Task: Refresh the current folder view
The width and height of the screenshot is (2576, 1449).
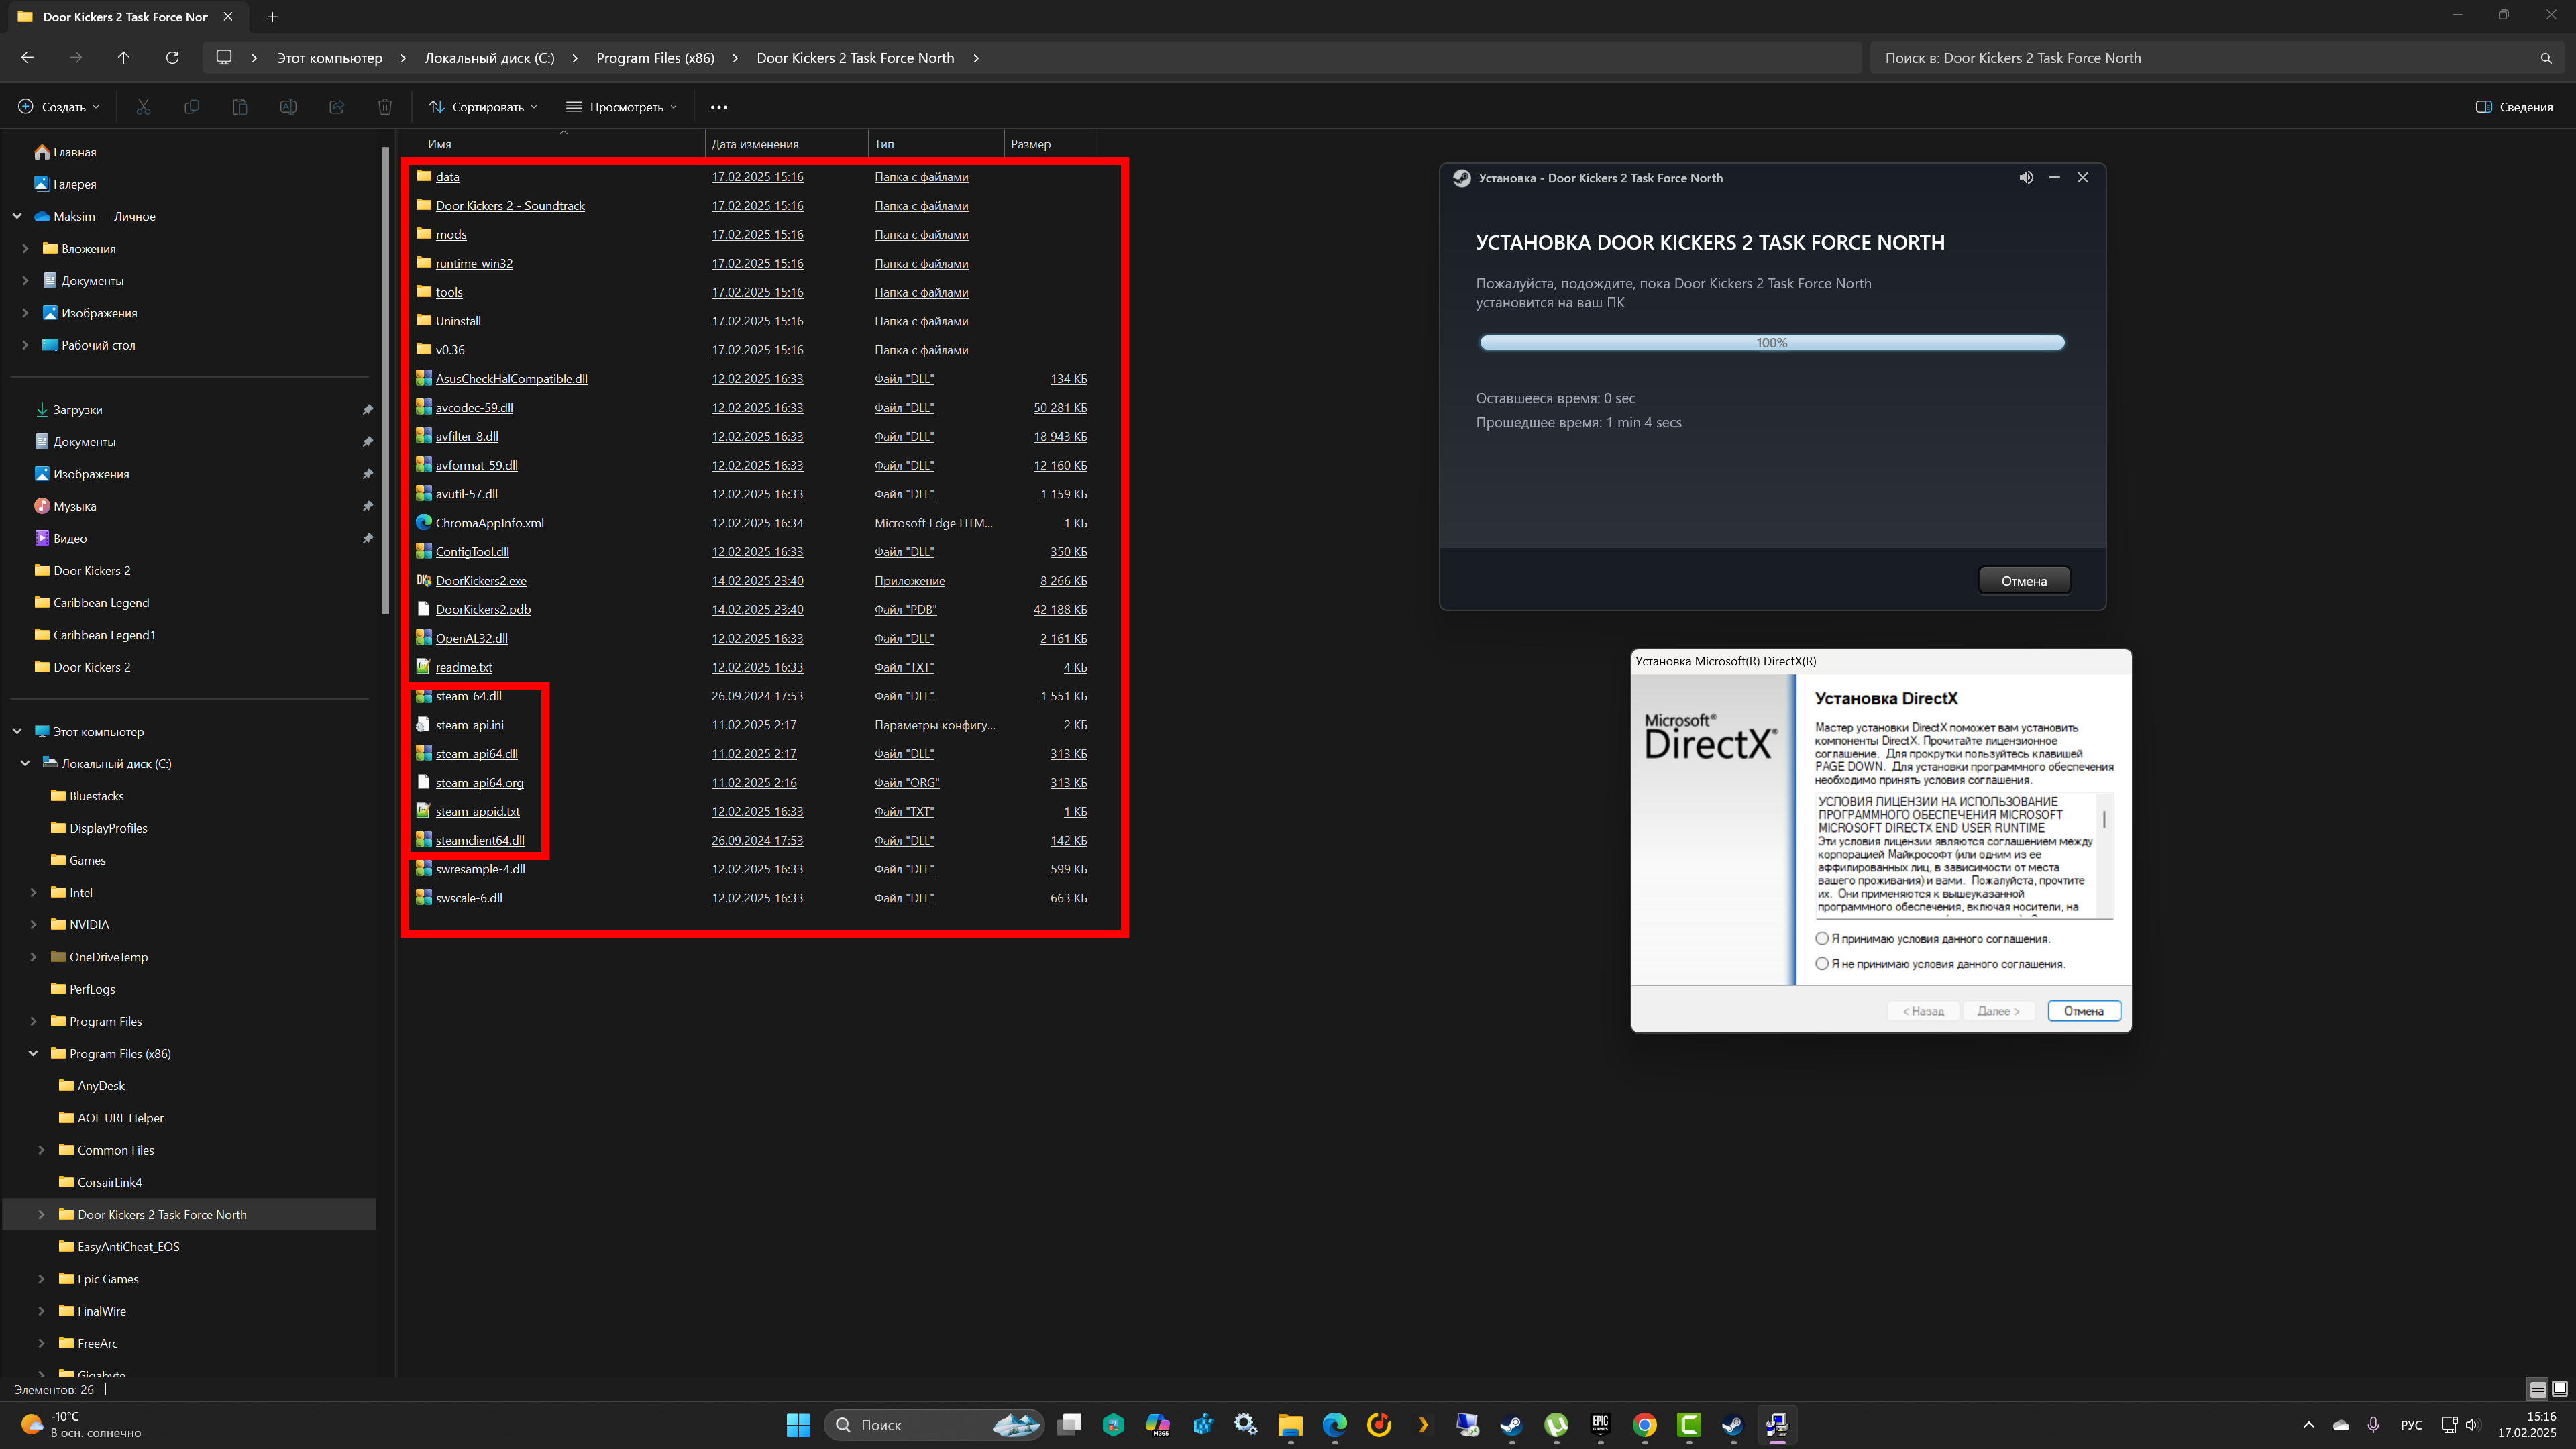Action: point(172,58)
